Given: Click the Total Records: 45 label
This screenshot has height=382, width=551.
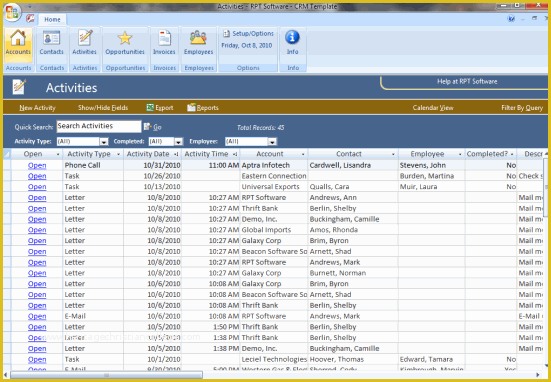Looking at the screenshot, I should pos(260,128).
